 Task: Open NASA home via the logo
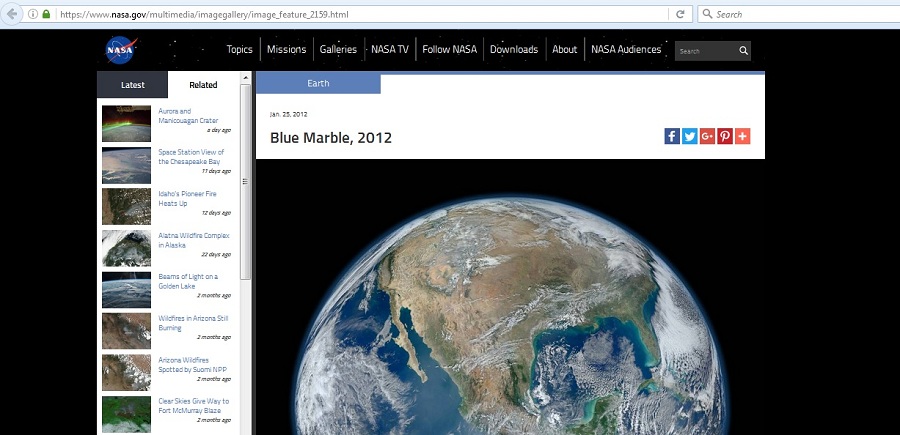tap(121, 50)
